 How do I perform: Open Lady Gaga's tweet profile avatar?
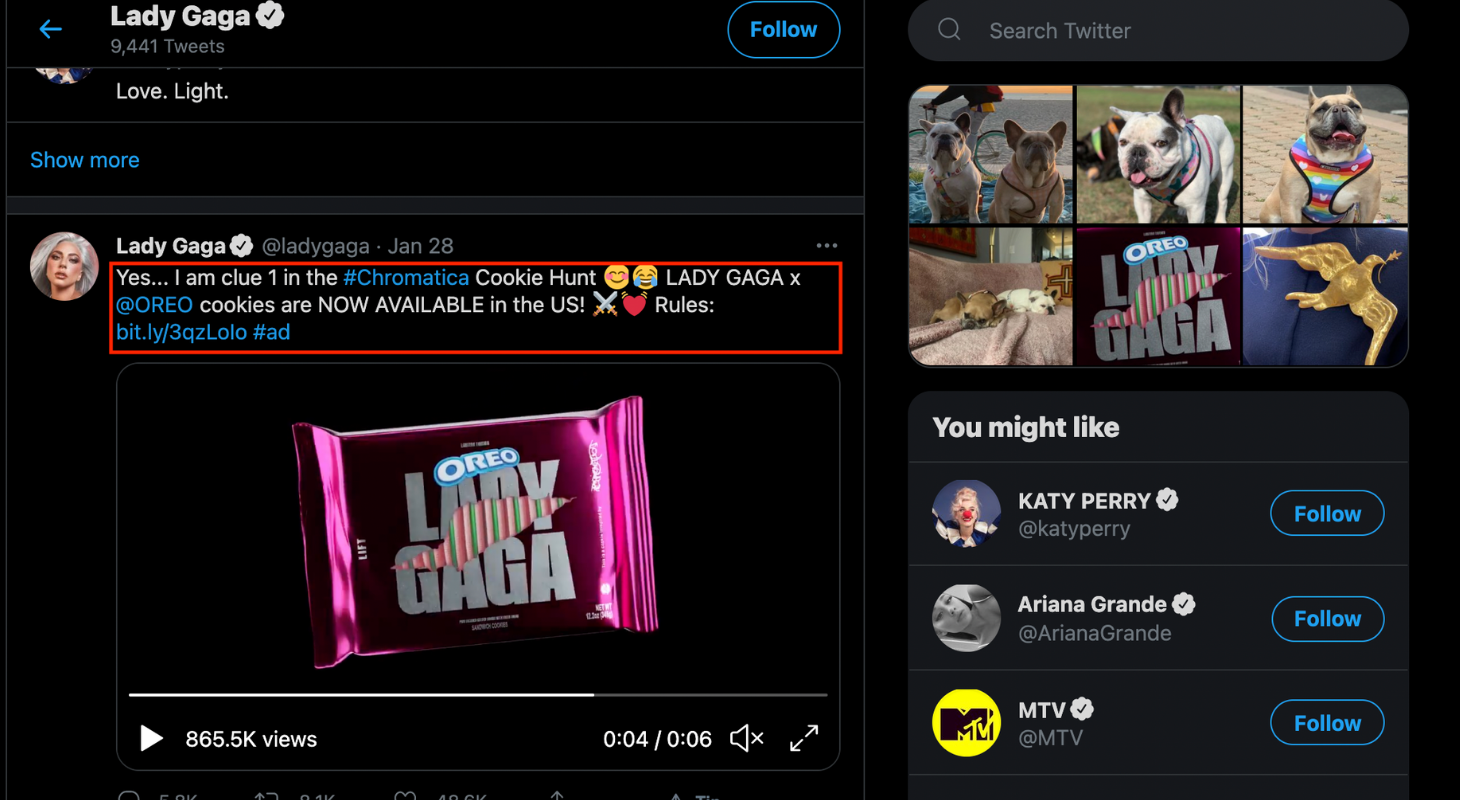(65, 266)
